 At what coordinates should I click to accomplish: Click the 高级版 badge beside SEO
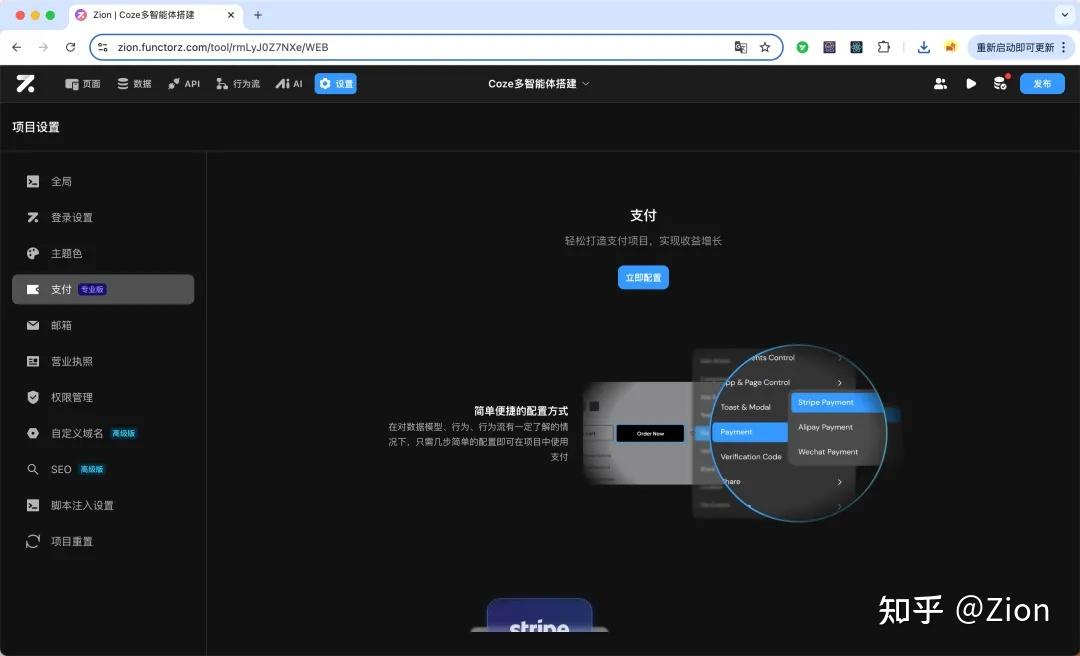(x=92, y=469)
